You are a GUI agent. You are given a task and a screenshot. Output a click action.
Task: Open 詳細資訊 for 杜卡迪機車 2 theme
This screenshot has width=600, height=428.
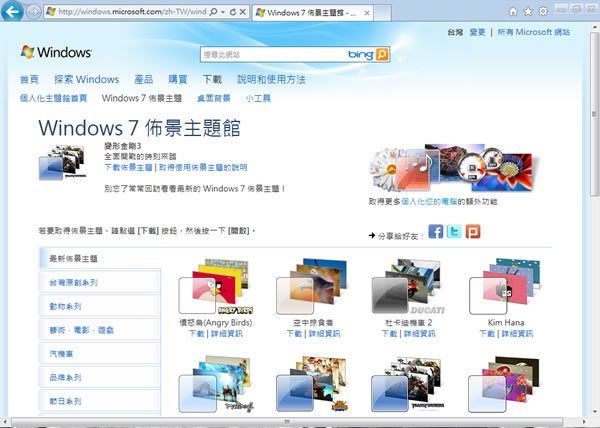(420, 334)
